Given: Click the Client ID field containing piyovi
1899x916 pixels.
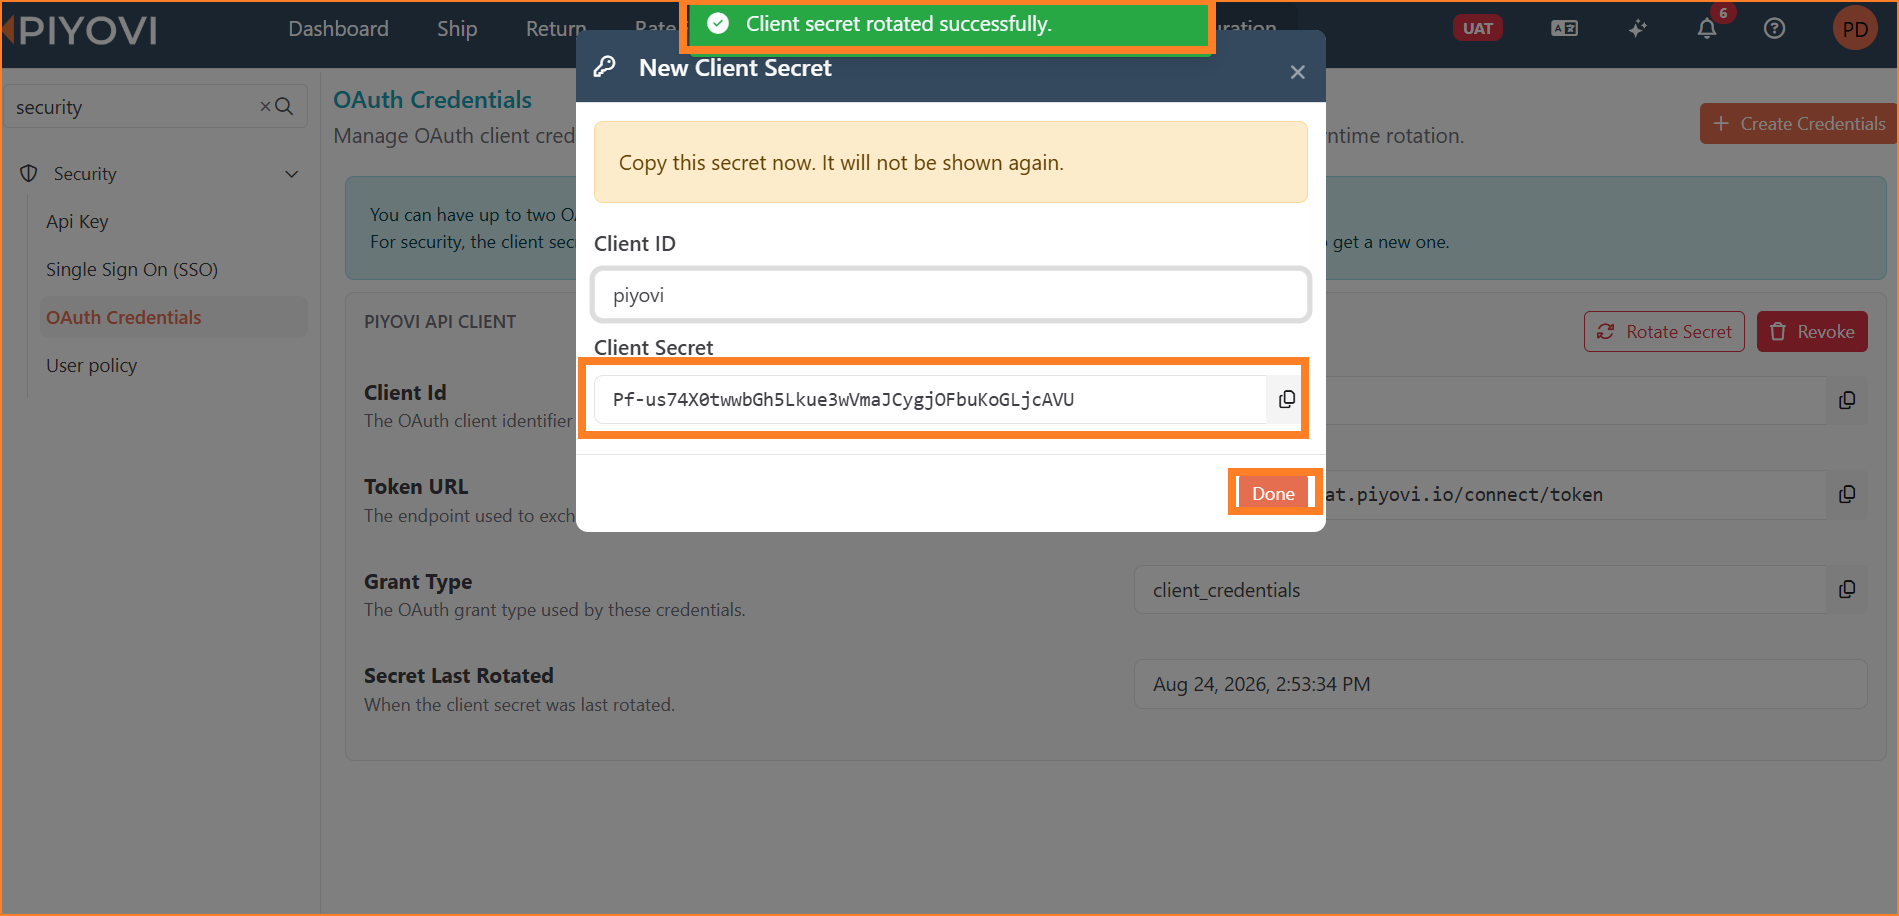Looking at the screenshot, I should pyautogui.click(x=950, y=295).
